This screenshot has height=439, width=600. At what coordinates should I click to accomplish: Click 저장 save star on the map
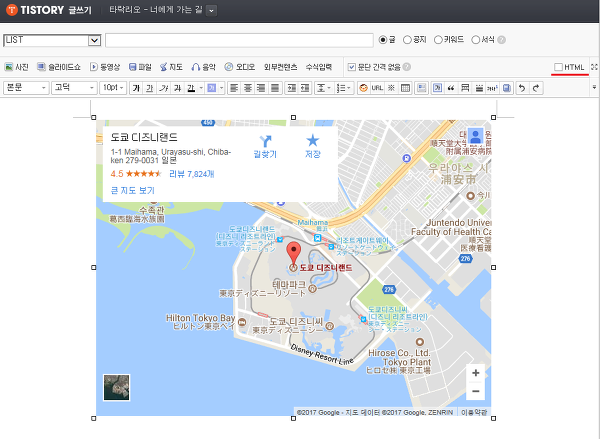point(313,146)
